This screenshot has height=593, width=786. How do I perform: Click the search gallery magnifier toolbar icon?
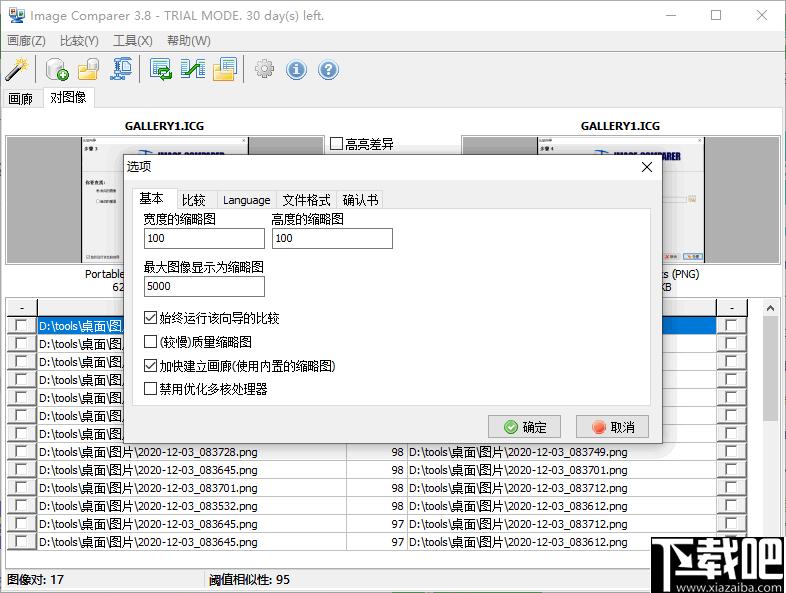tap(121, 69)
